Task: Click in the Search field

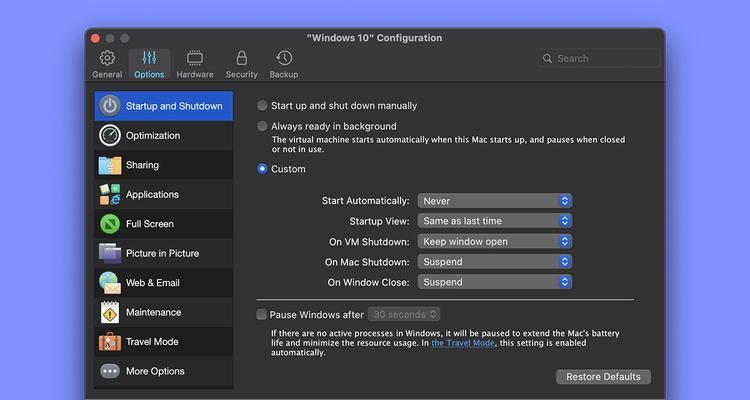Action: 599,58
